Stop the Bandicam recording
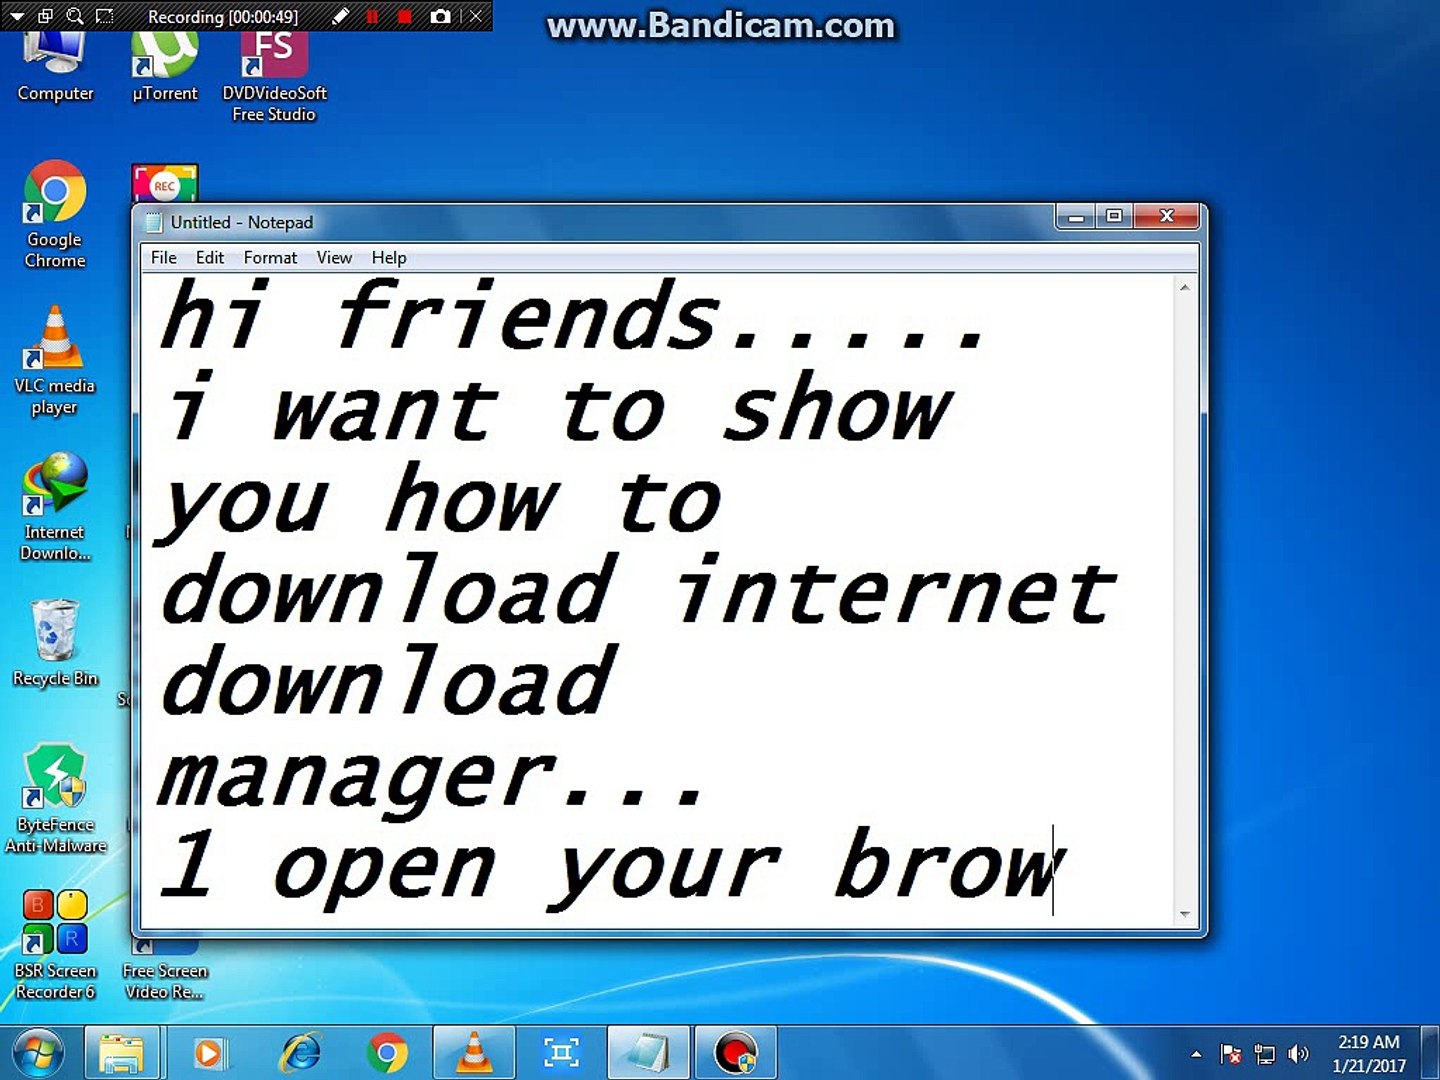Screen dimensions: 1440x1080 (405, 16)
